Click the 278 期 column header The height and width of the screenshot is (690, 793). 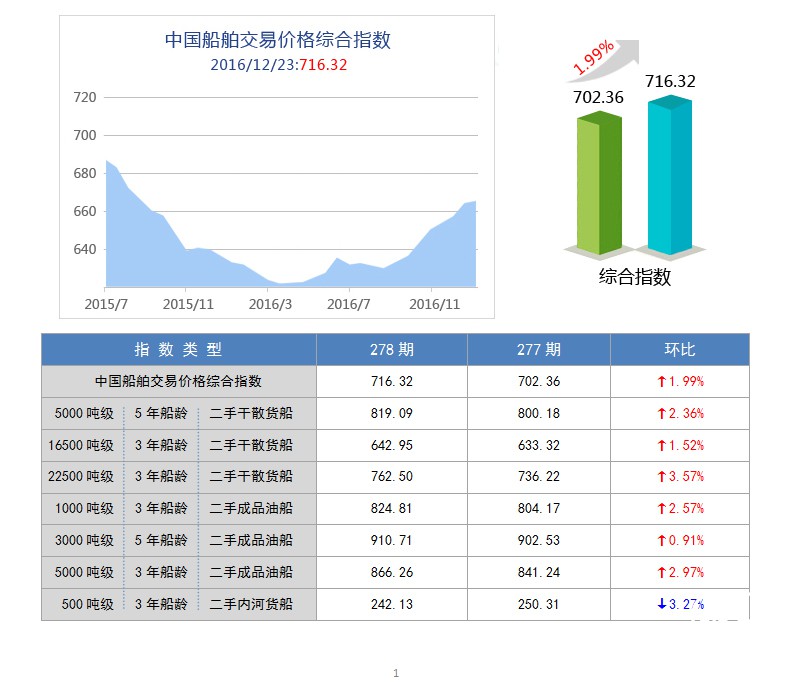[392, 350]
